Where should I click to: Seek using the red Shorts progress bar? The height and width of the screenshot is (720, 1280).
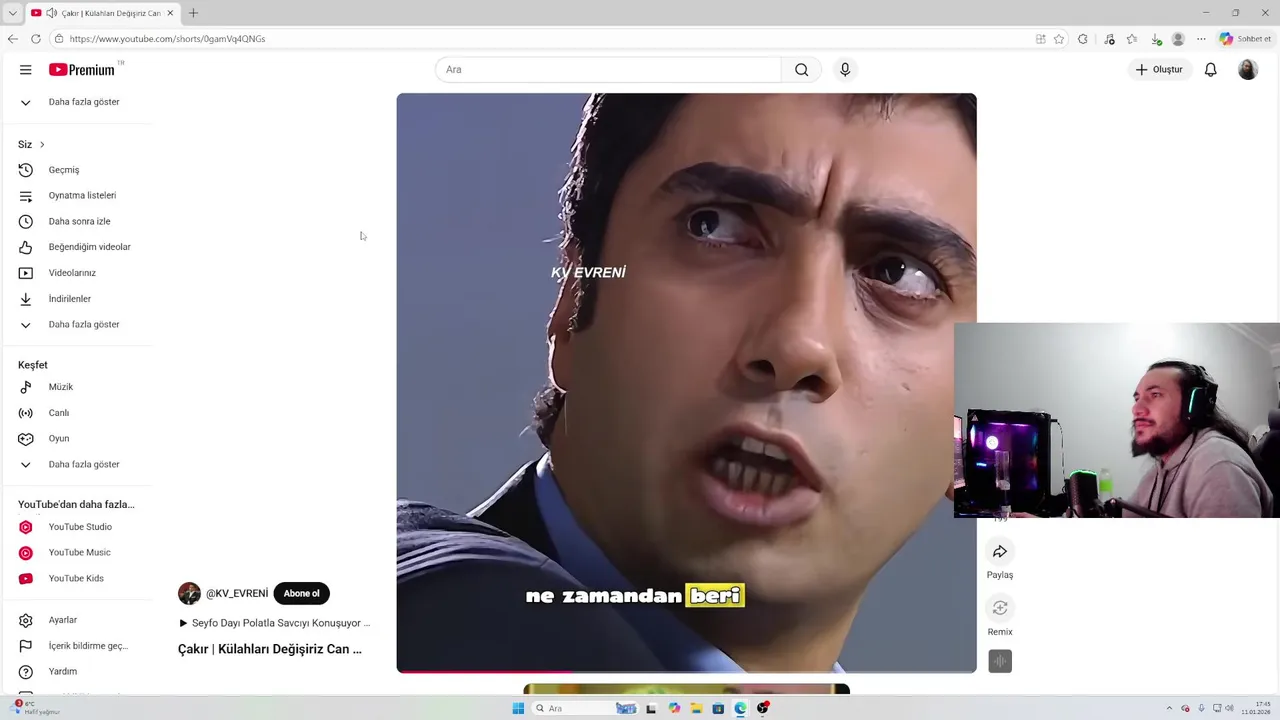pyautogui.click(x=686, y=671)
